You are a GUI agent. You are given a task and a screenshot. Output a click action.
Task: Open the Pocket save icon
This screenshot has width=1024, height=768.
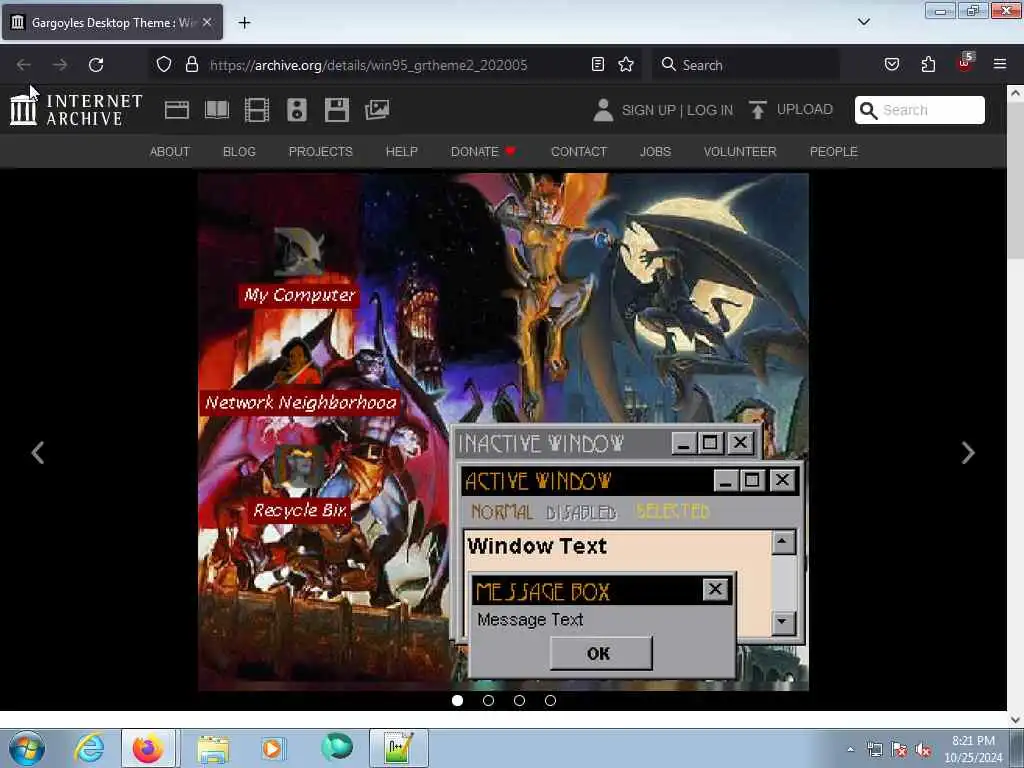[x=892, y=64]
